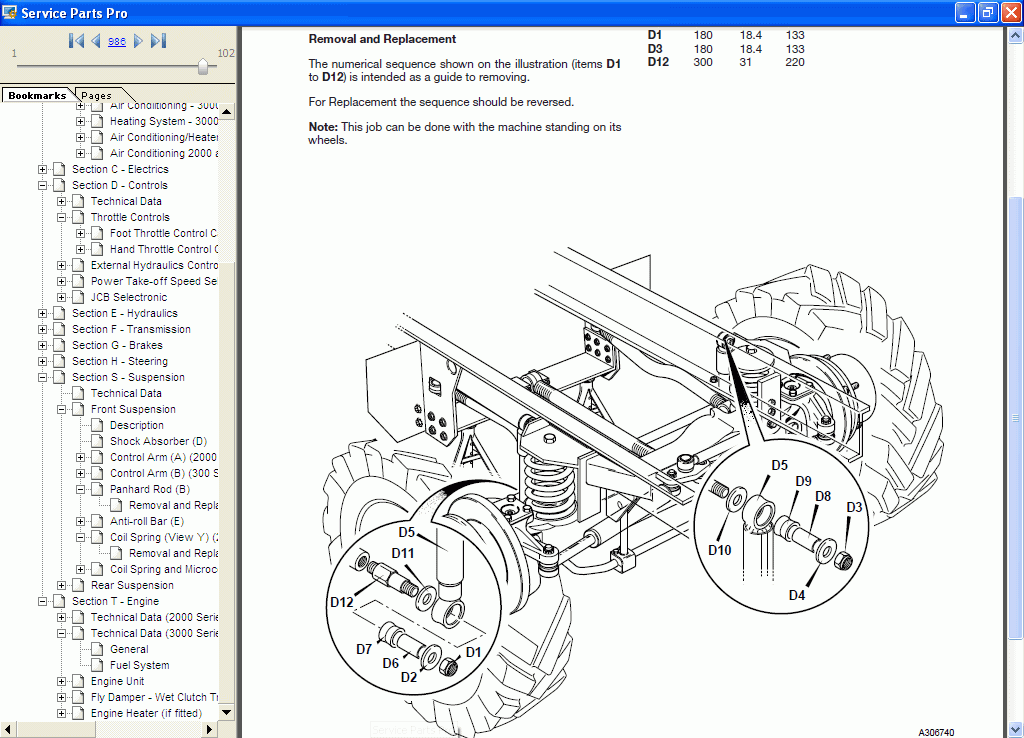The width and height of the screenshot is (1024, 738).
Task: Expand the Section C - Electrics bookmark
Action: (x=41, y=169)
